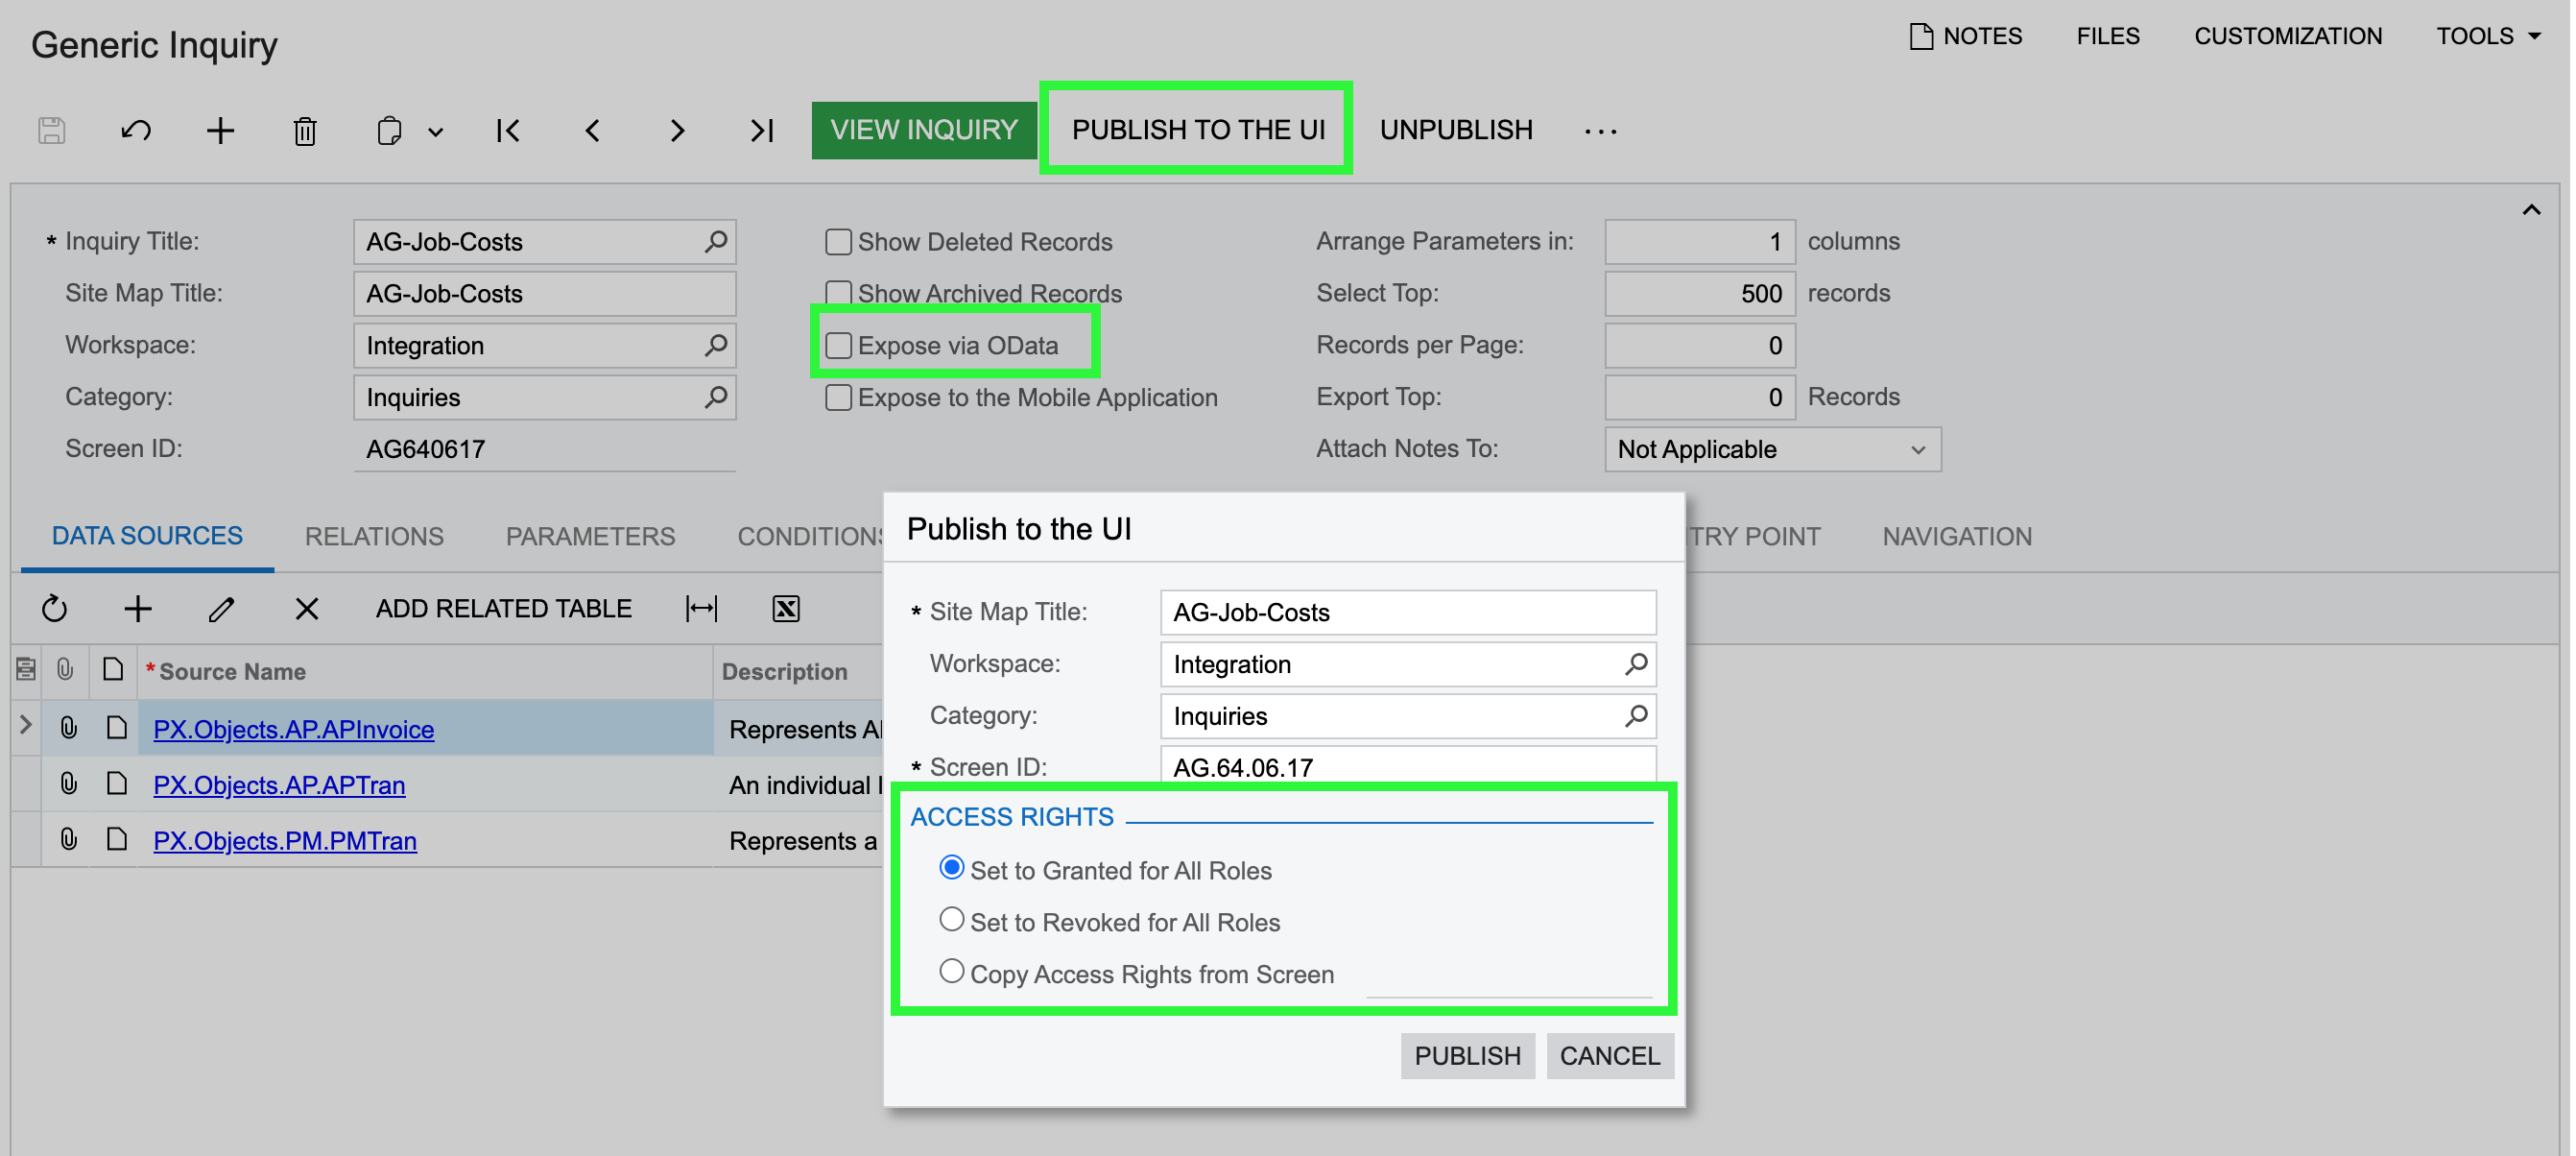Go to the last record
This screenshot has height=1156, width=2576.
[x=762, y=130]
